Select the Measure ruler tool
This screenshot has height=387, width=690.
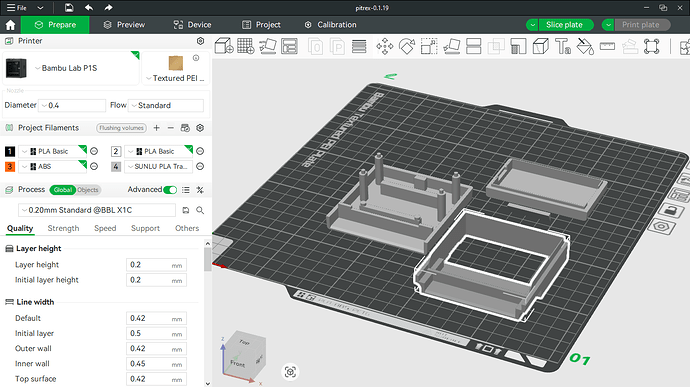pos(607,46)
